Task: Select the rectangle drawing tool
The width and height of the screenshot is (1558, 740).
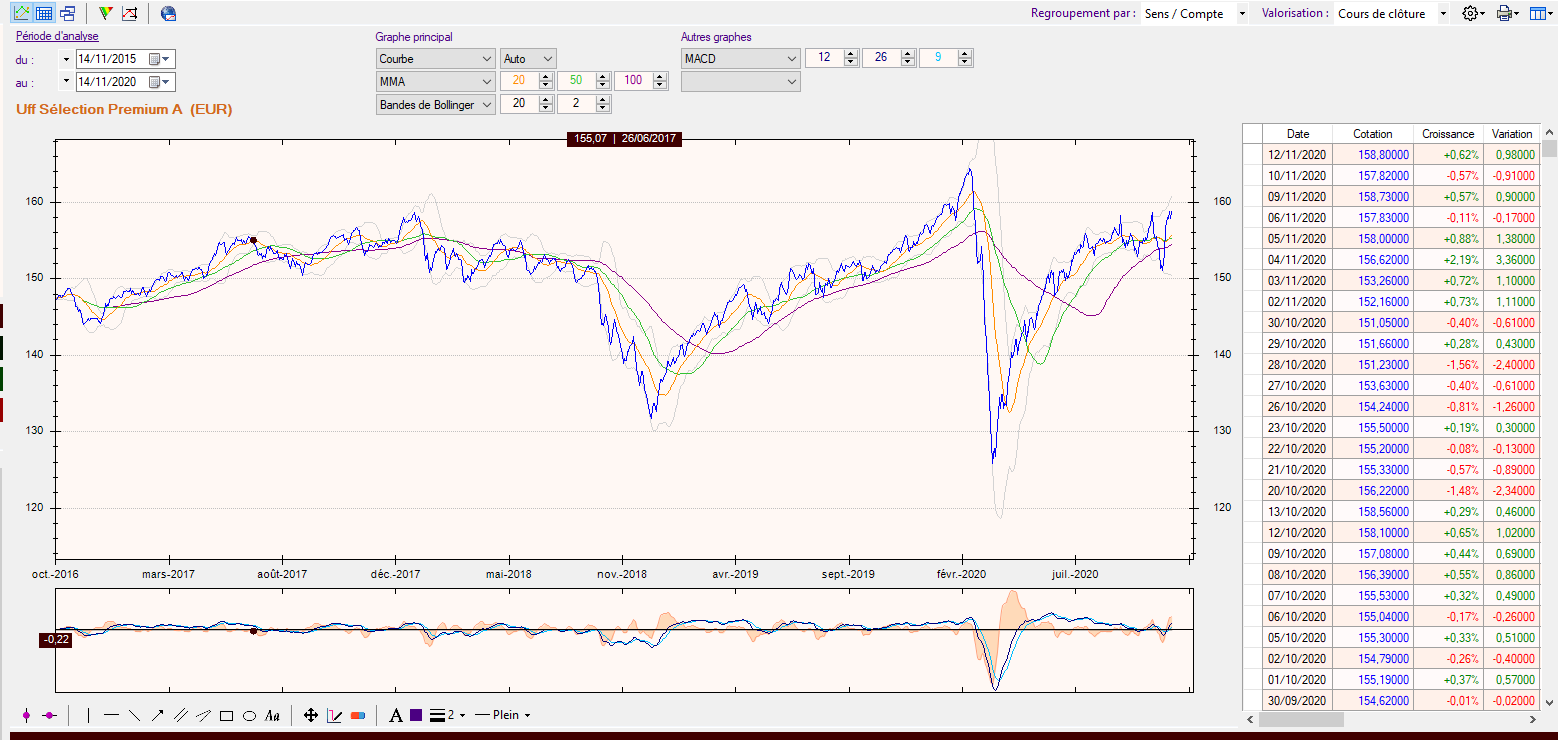Action: [x=226, y=715]
